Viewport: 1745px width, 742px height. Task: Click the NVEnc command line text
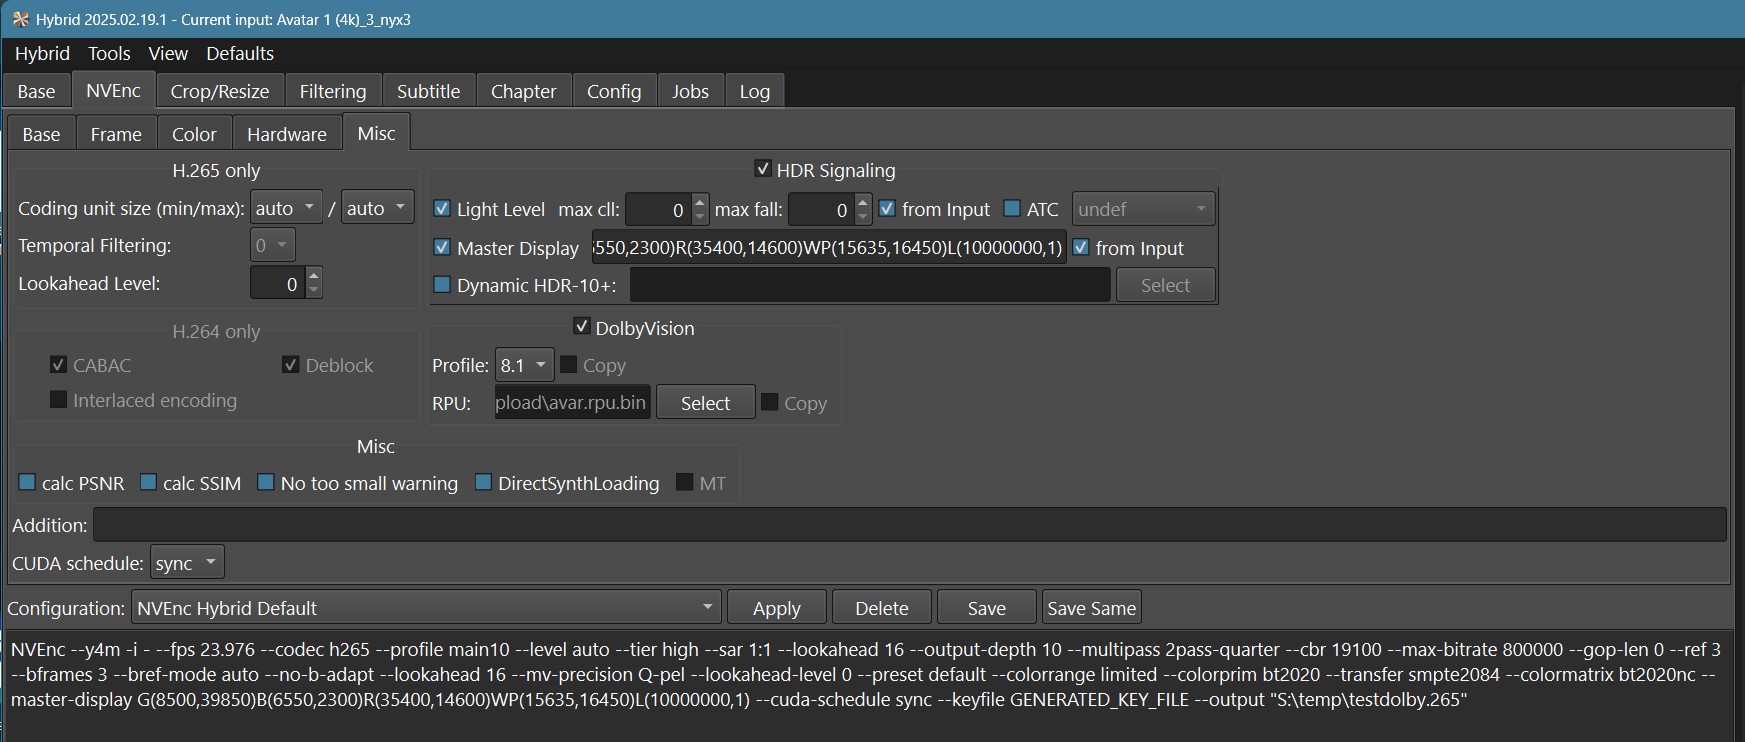tap(866, 674)
